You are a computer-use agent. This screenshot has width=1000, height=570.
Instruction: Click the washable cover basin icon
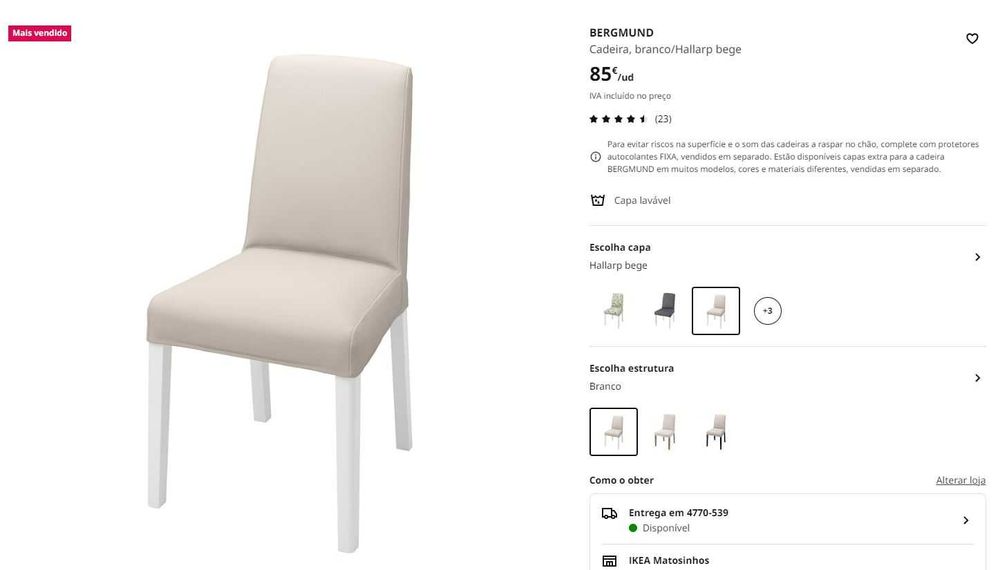click(x=597, y=200)
